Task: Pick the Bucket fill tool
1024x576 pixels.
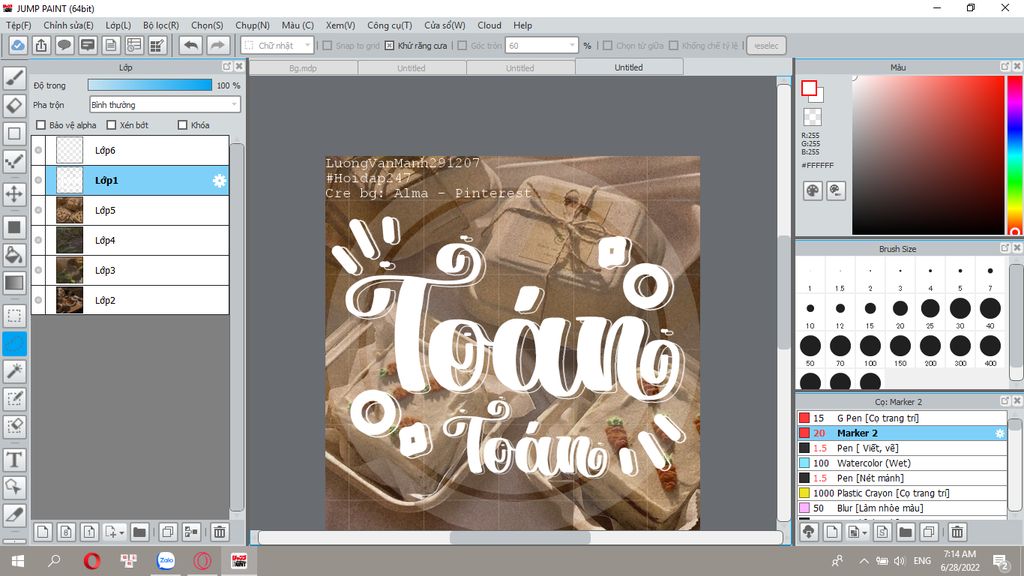Action: tap(15, 255)
